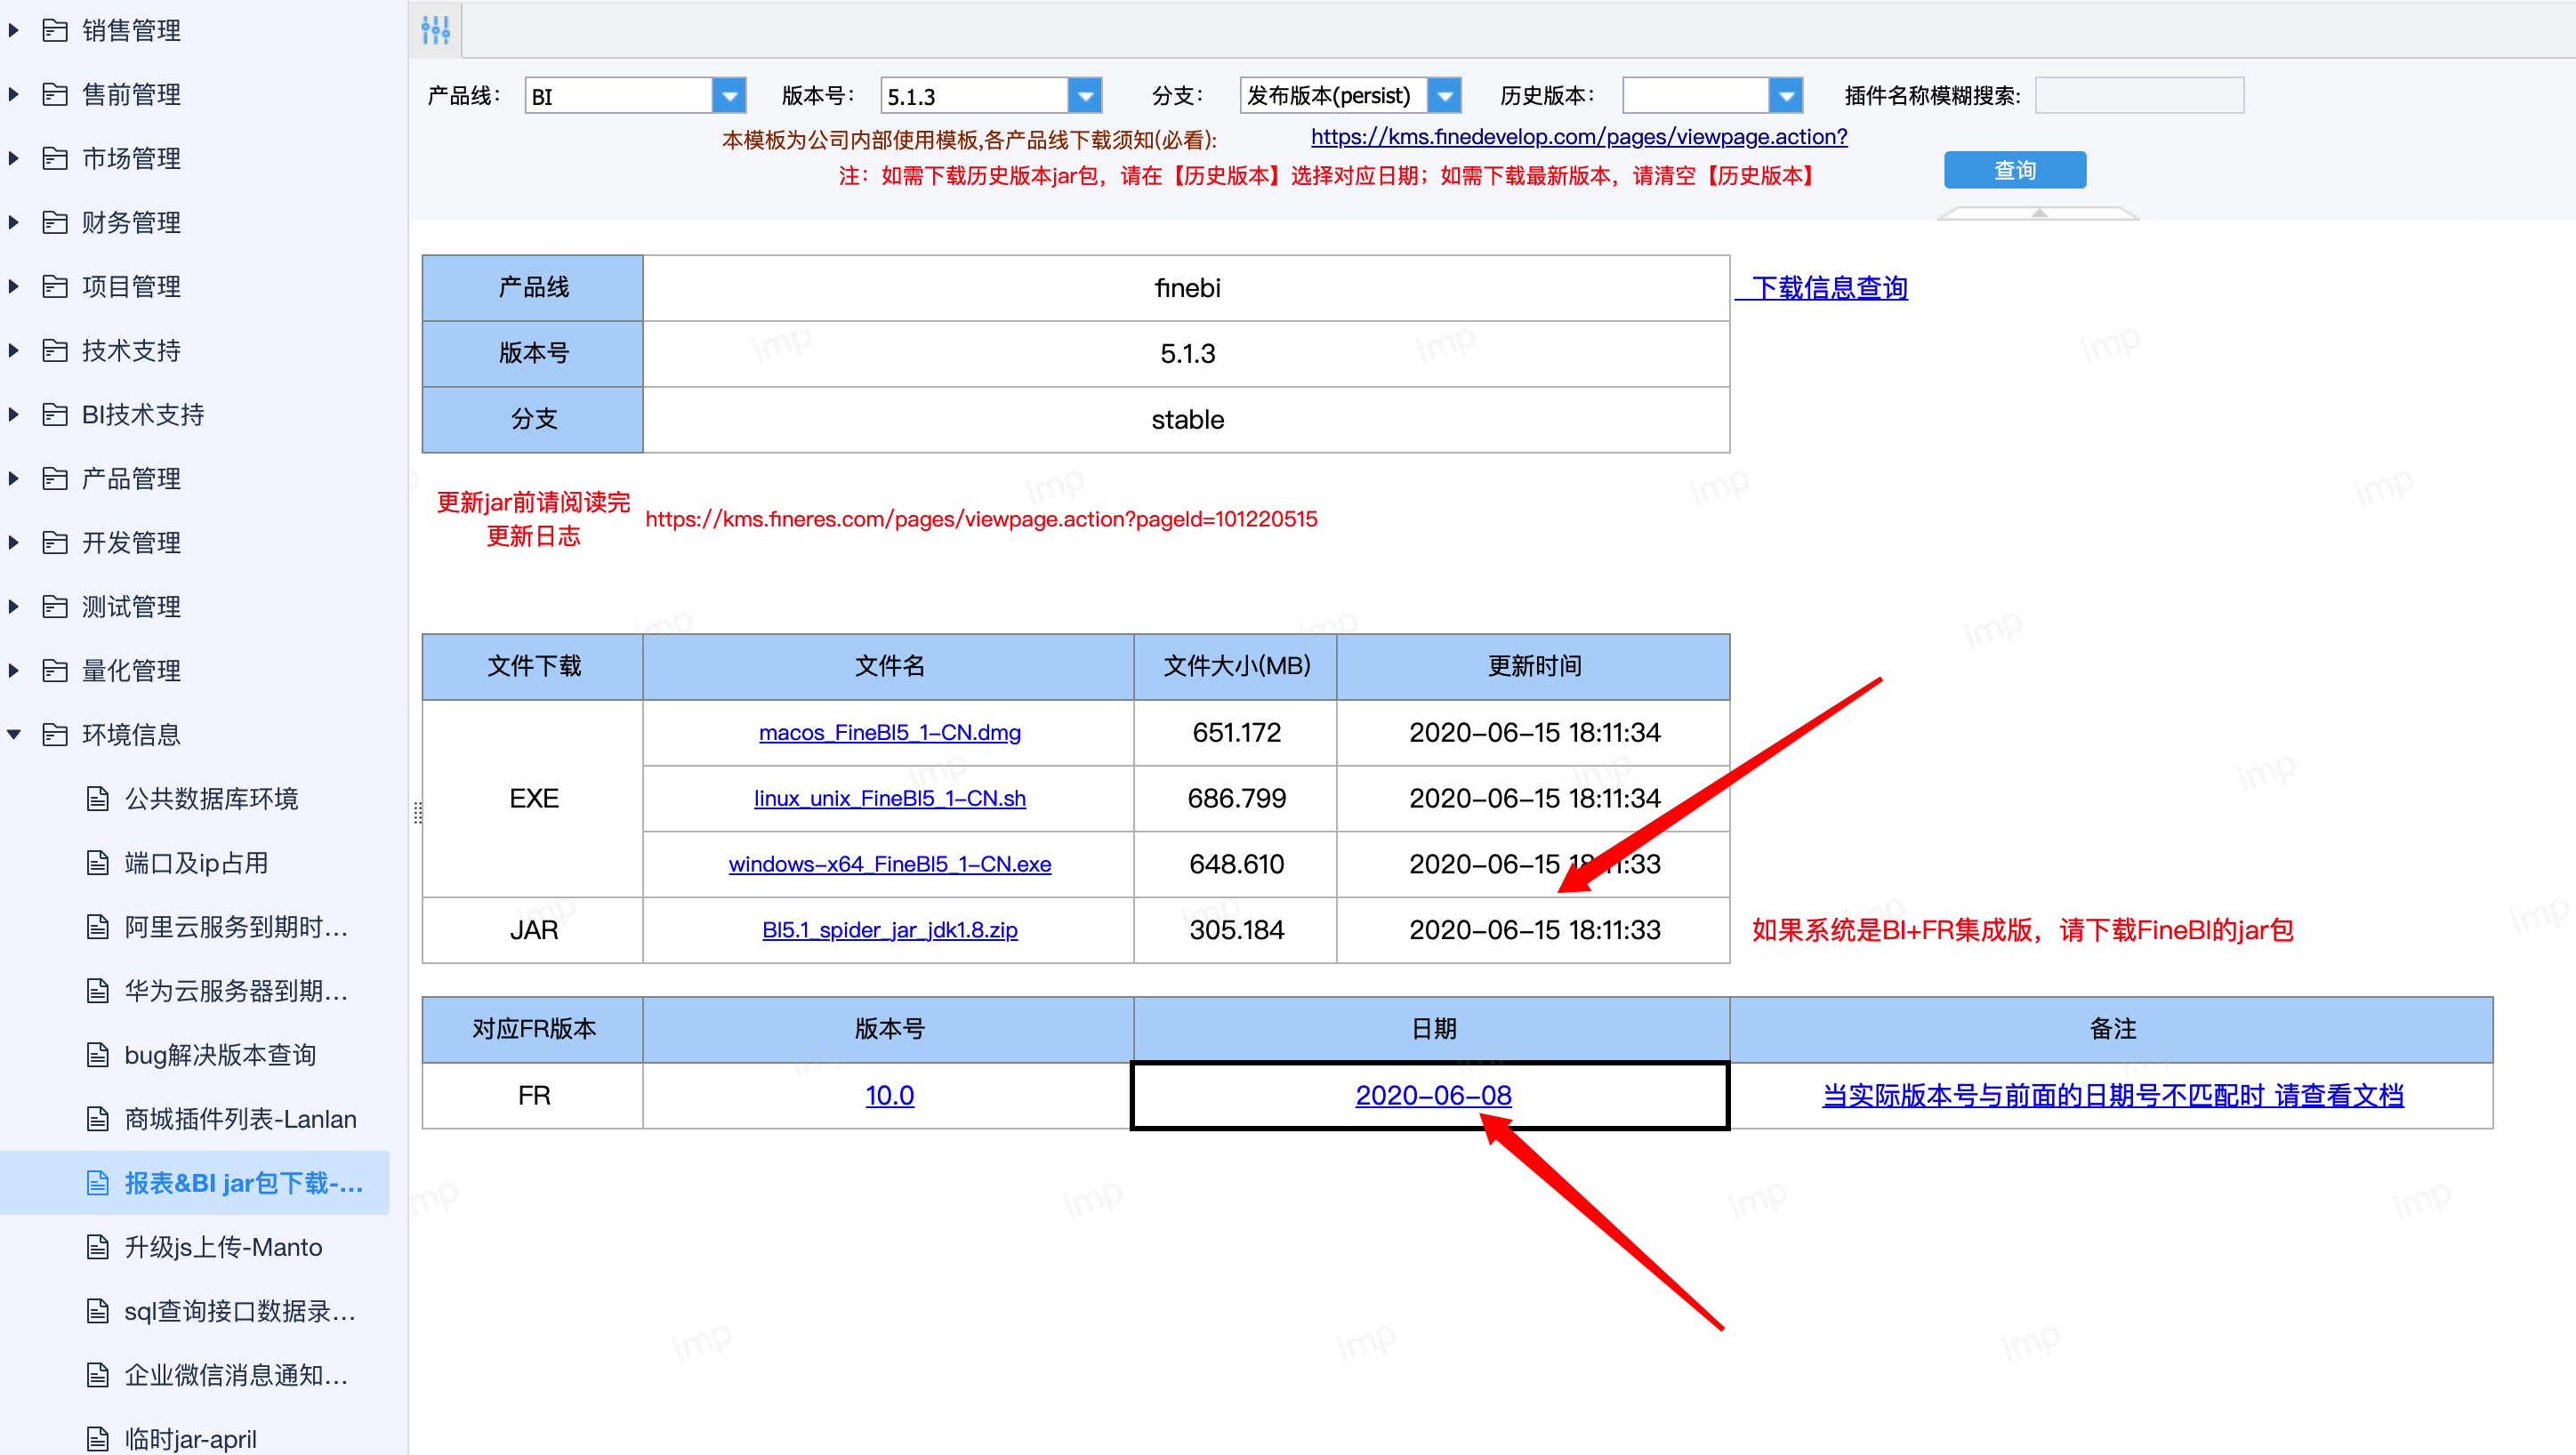Click the folder icon next to 技术支持
2576x1455 pixels.
click(55, 350)
